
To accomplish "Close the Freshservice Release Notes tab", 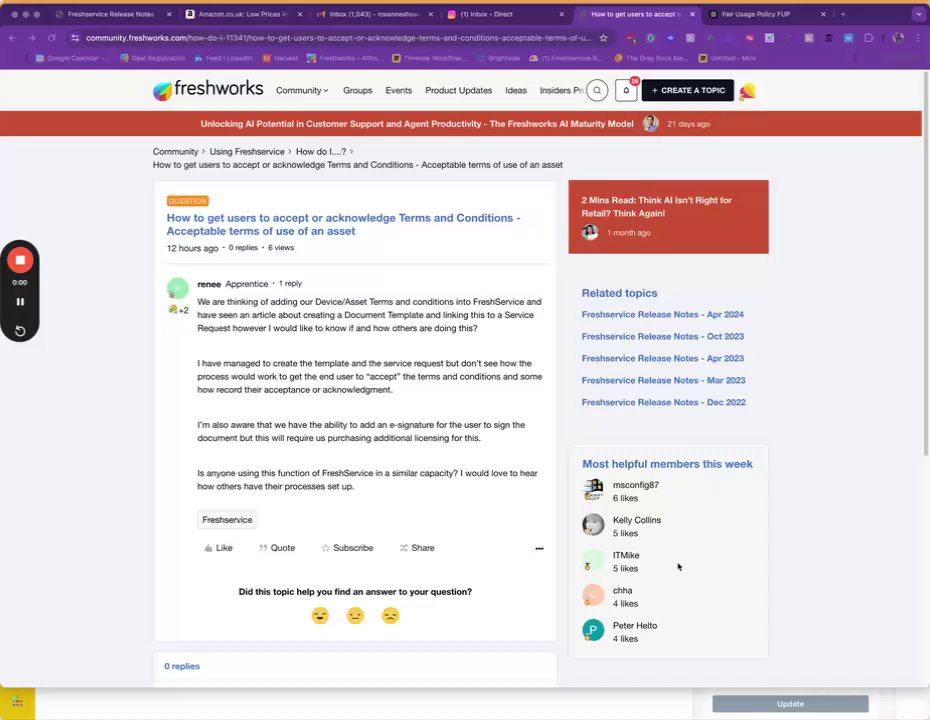I will tap(169, 14).
